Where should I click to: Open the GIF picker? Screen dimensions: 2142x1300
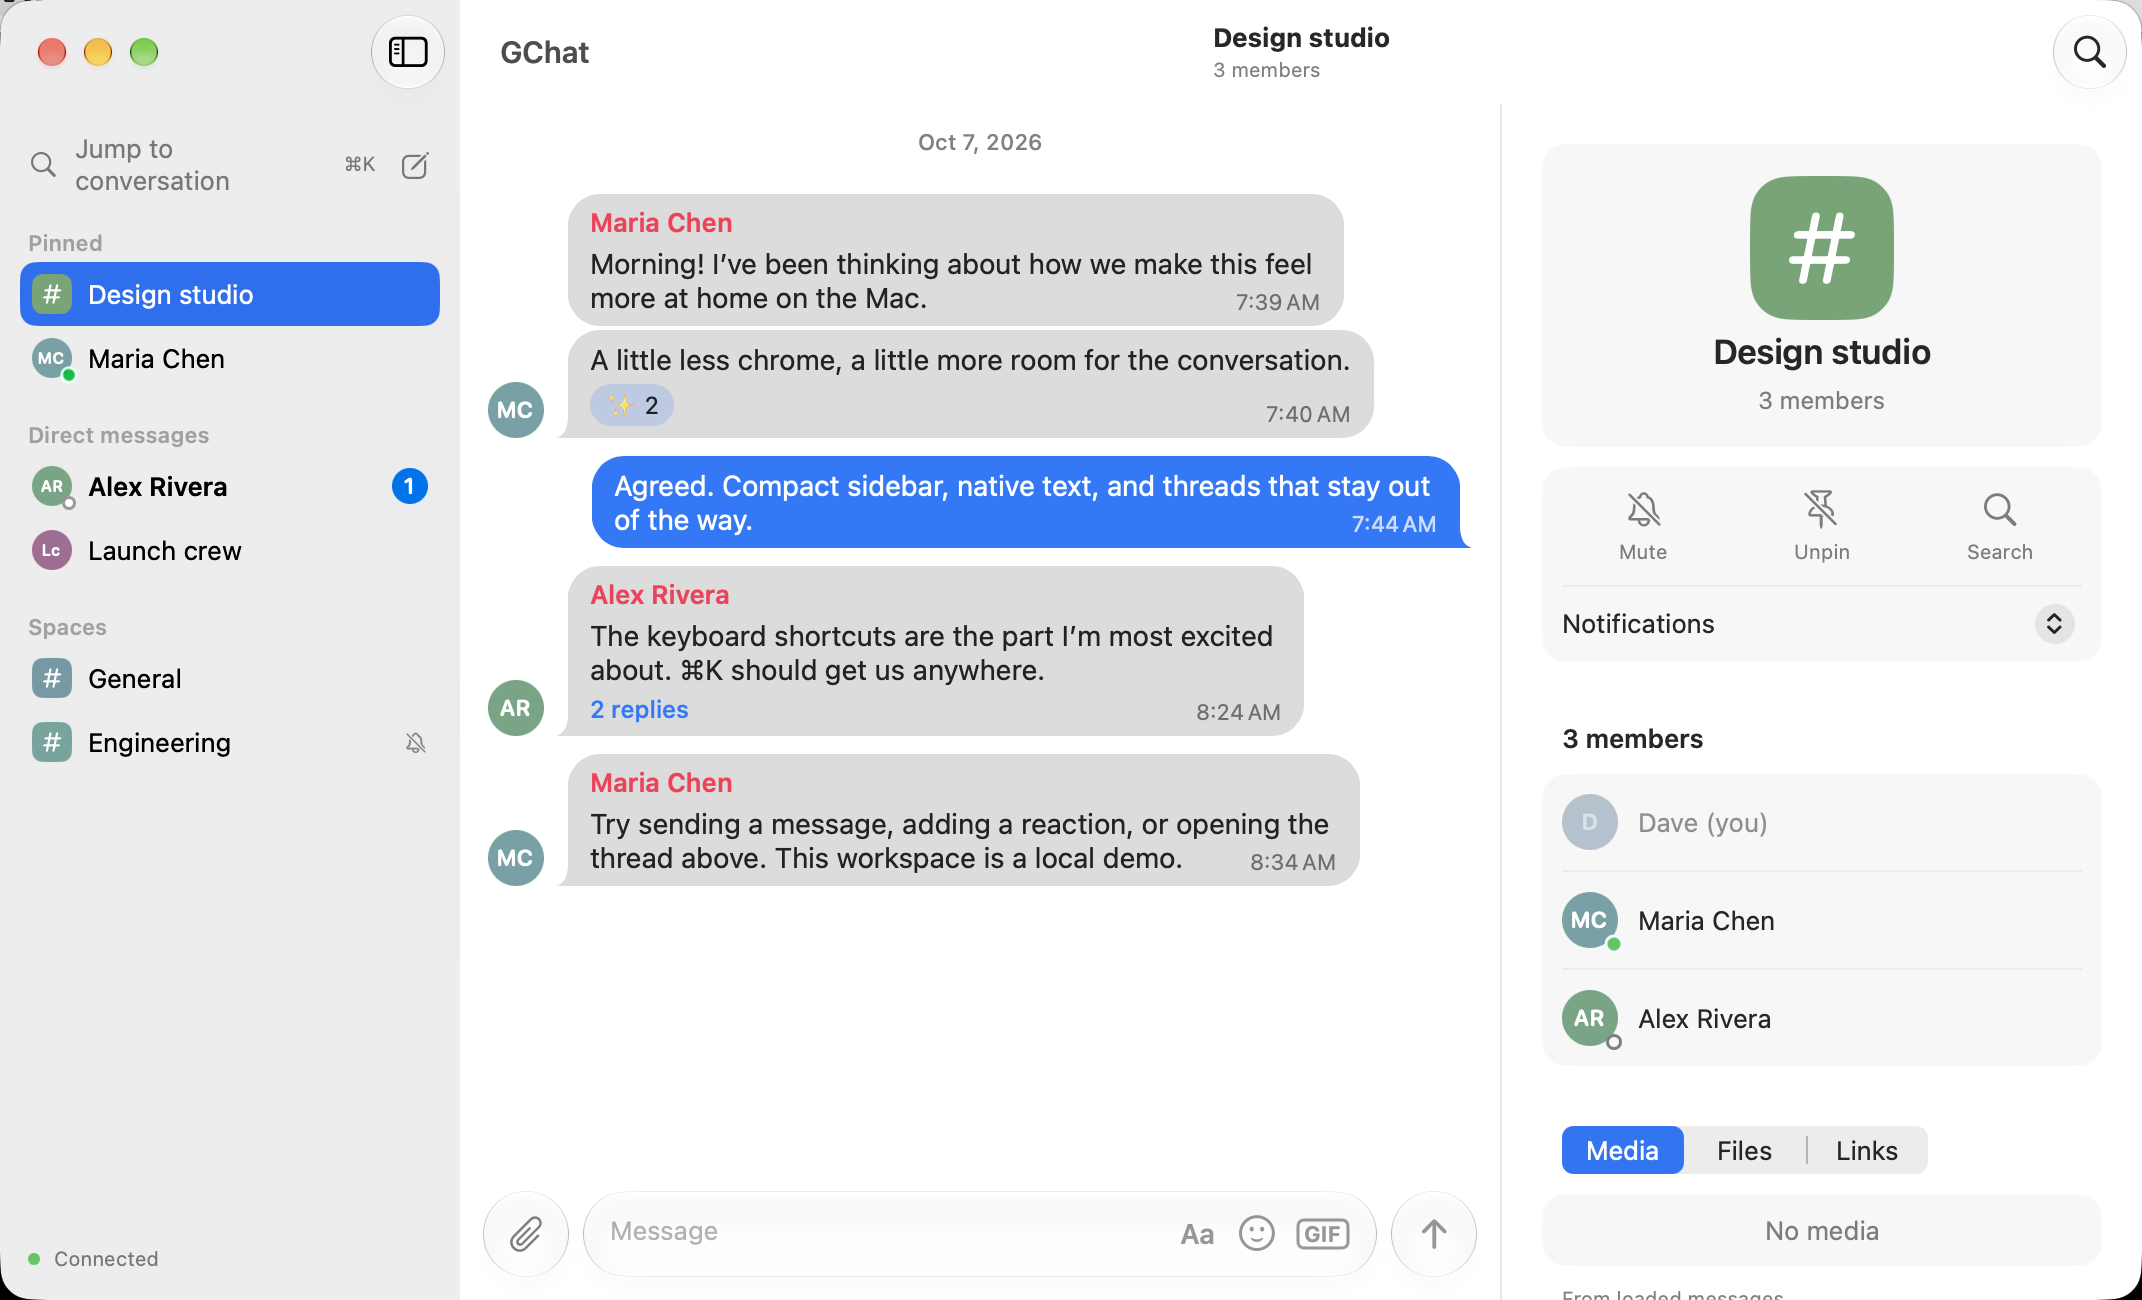(x=1323, y=1234)
